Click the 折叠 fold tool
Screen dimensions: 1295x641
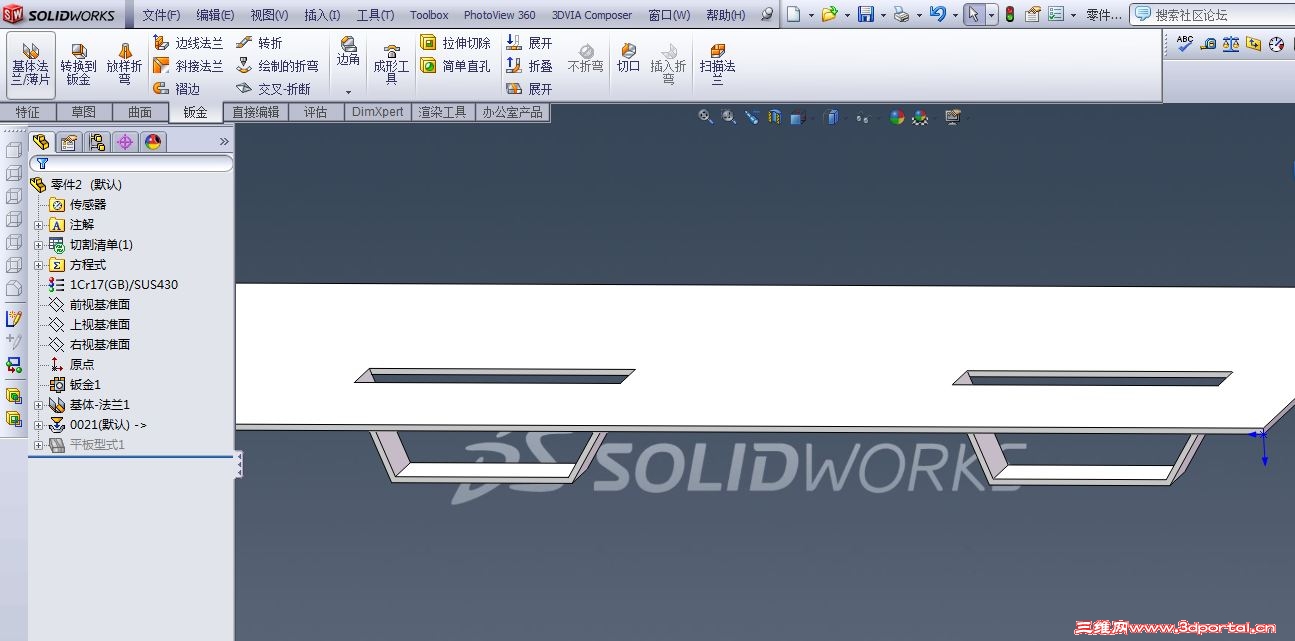click(x=529, y=66)
